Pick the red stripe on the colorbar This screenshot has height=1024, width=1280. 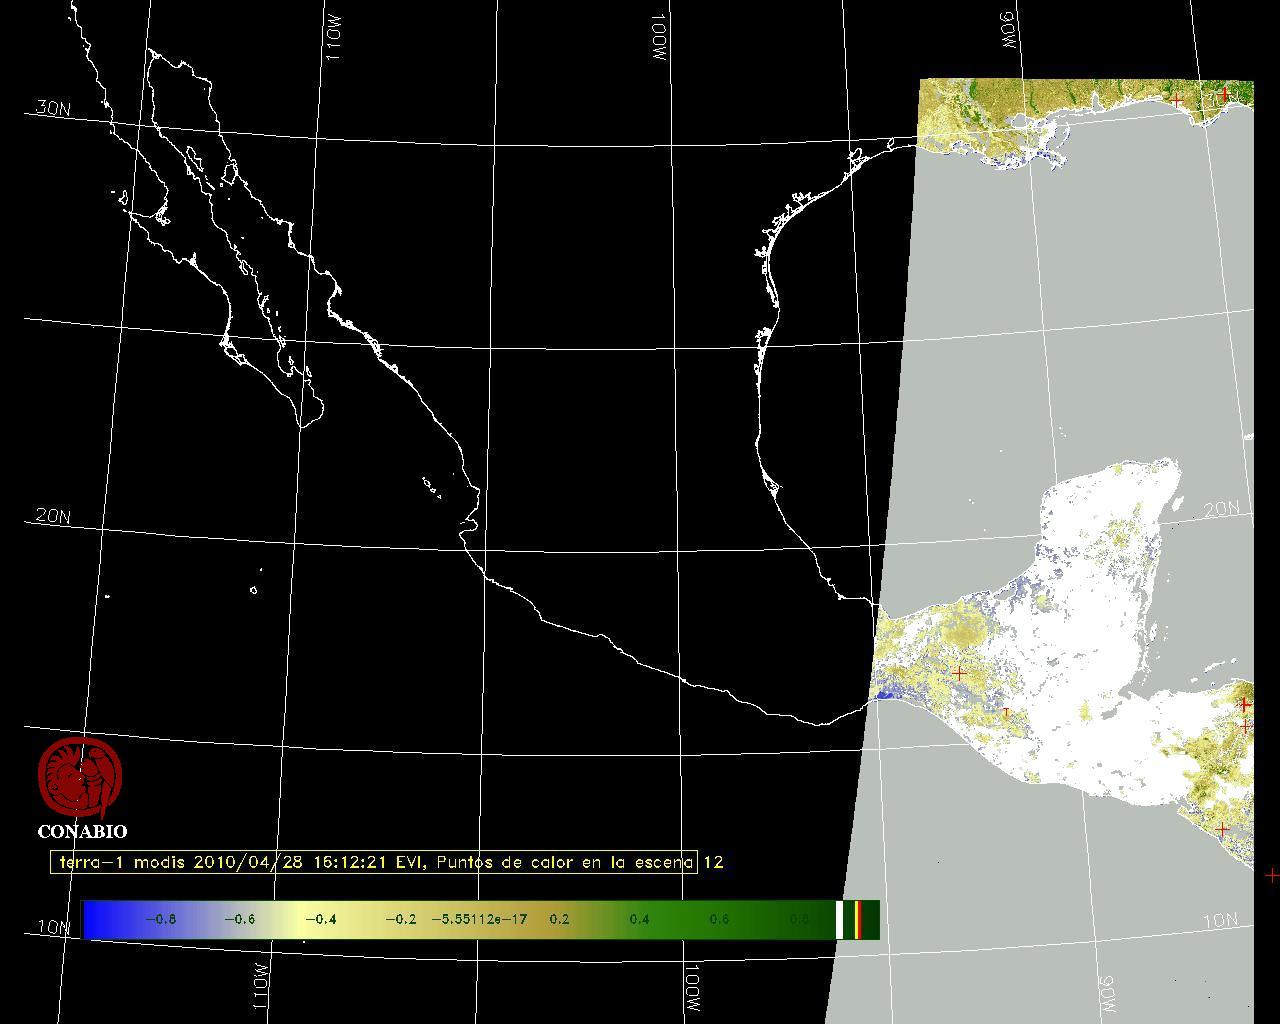[859, 919]
